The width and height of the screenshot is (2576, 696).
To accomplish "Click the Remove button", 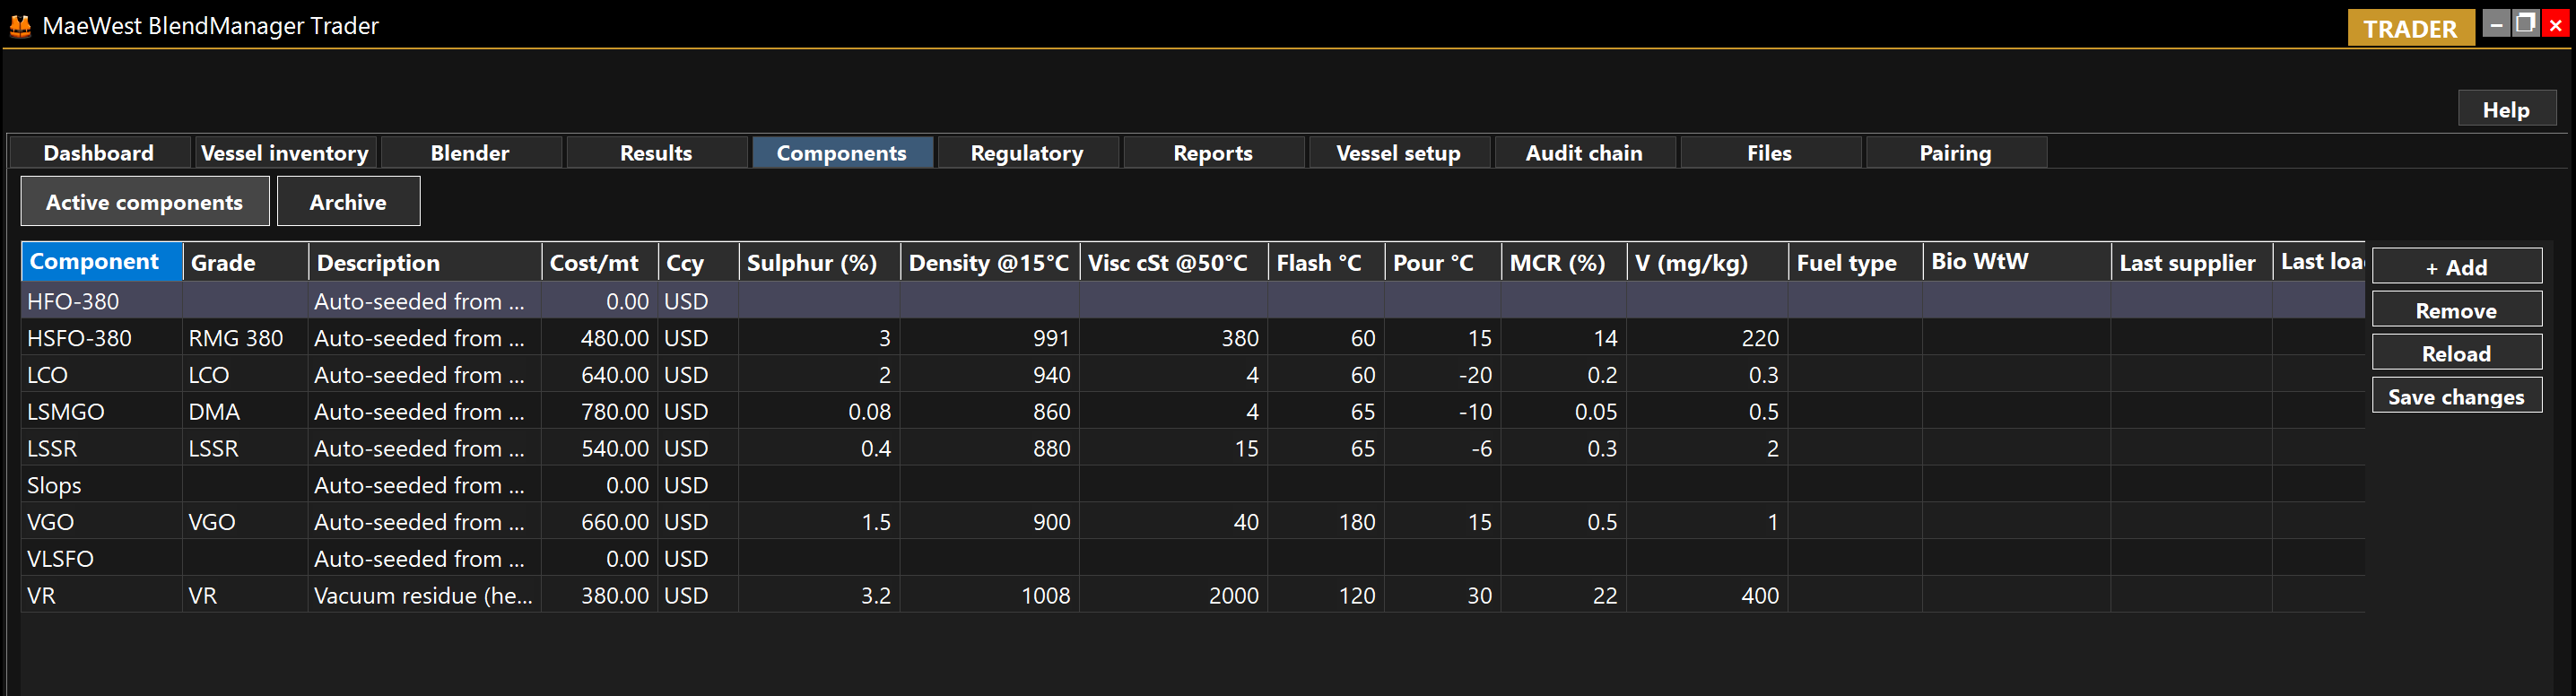I will pyautogui.click(x=2457, y=310).
